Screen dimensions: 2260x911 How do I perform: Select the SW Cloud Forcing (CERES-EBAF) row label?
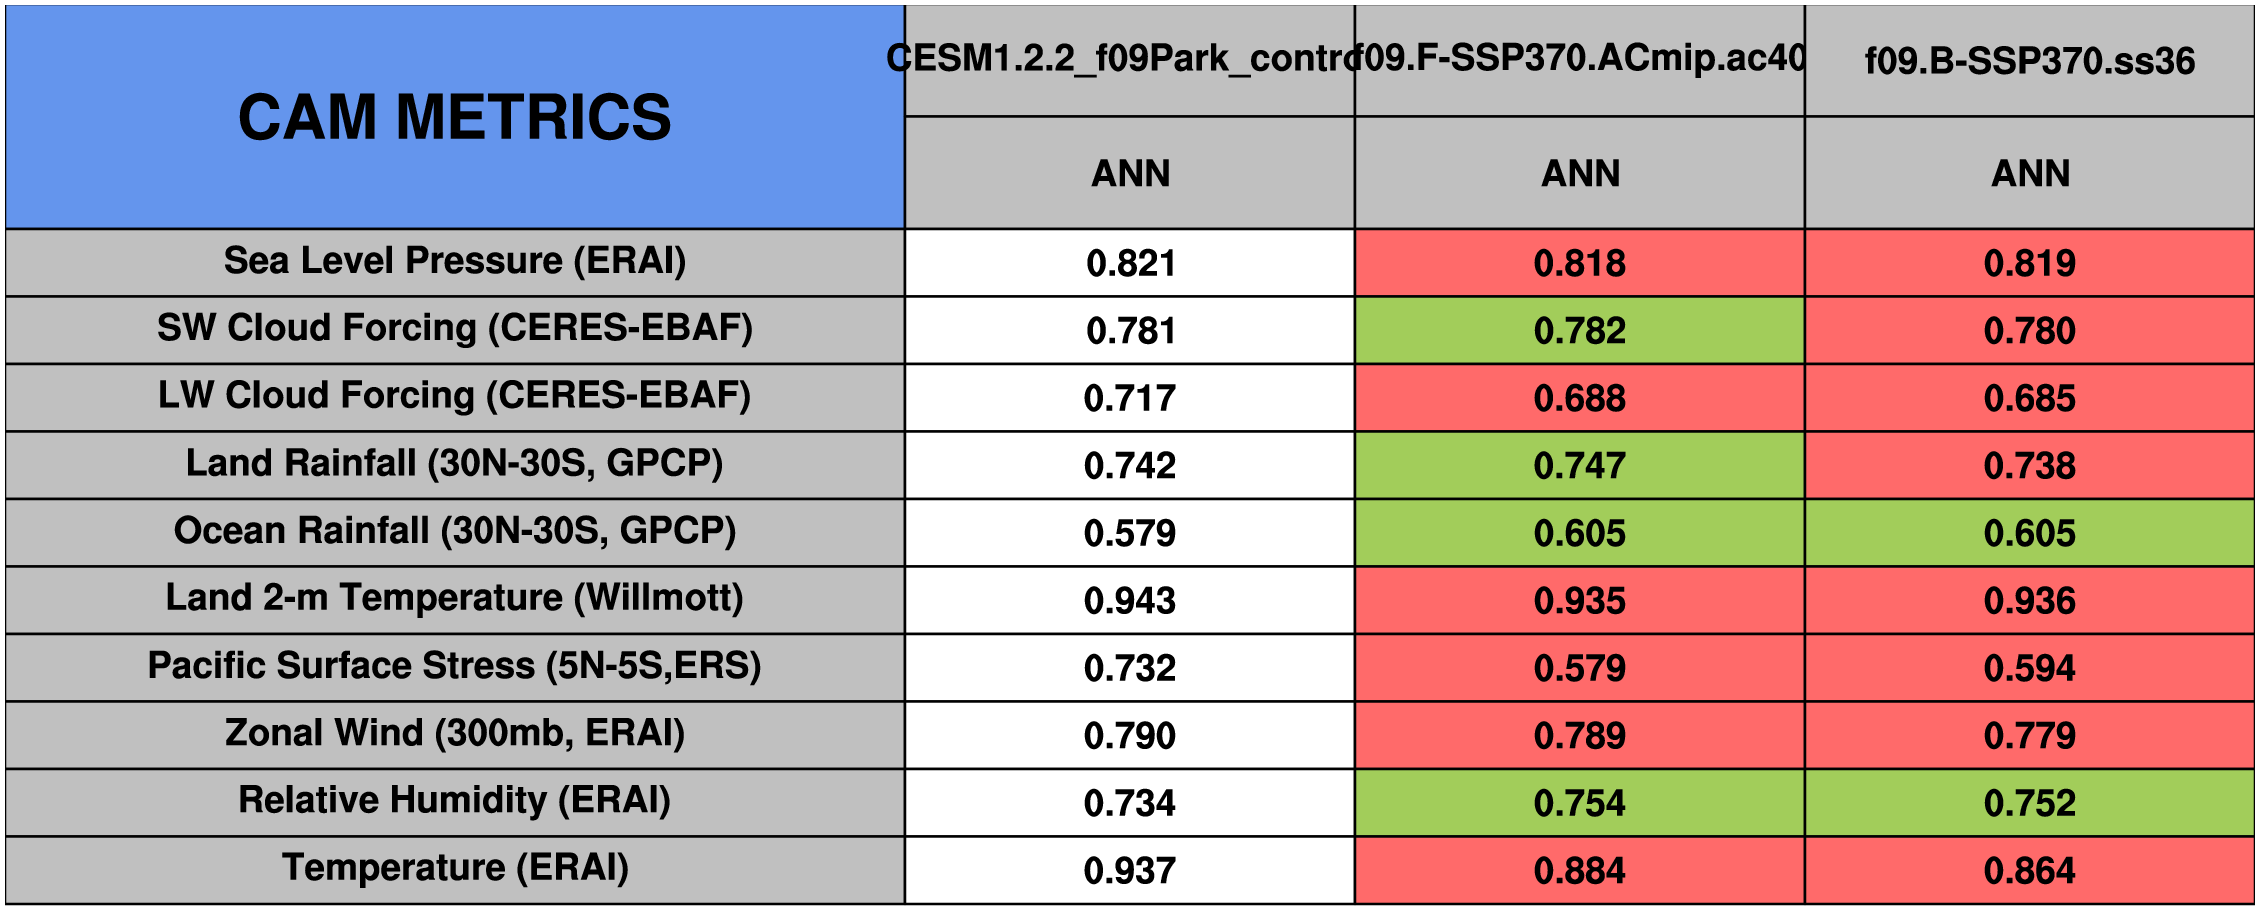coord(454,328)
